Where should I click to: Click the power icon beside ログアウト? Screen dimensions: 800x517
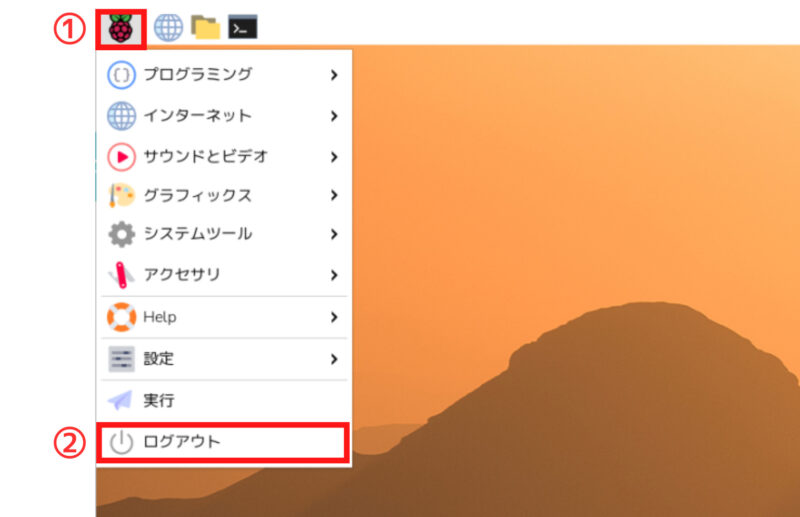(x=121, y=442)
